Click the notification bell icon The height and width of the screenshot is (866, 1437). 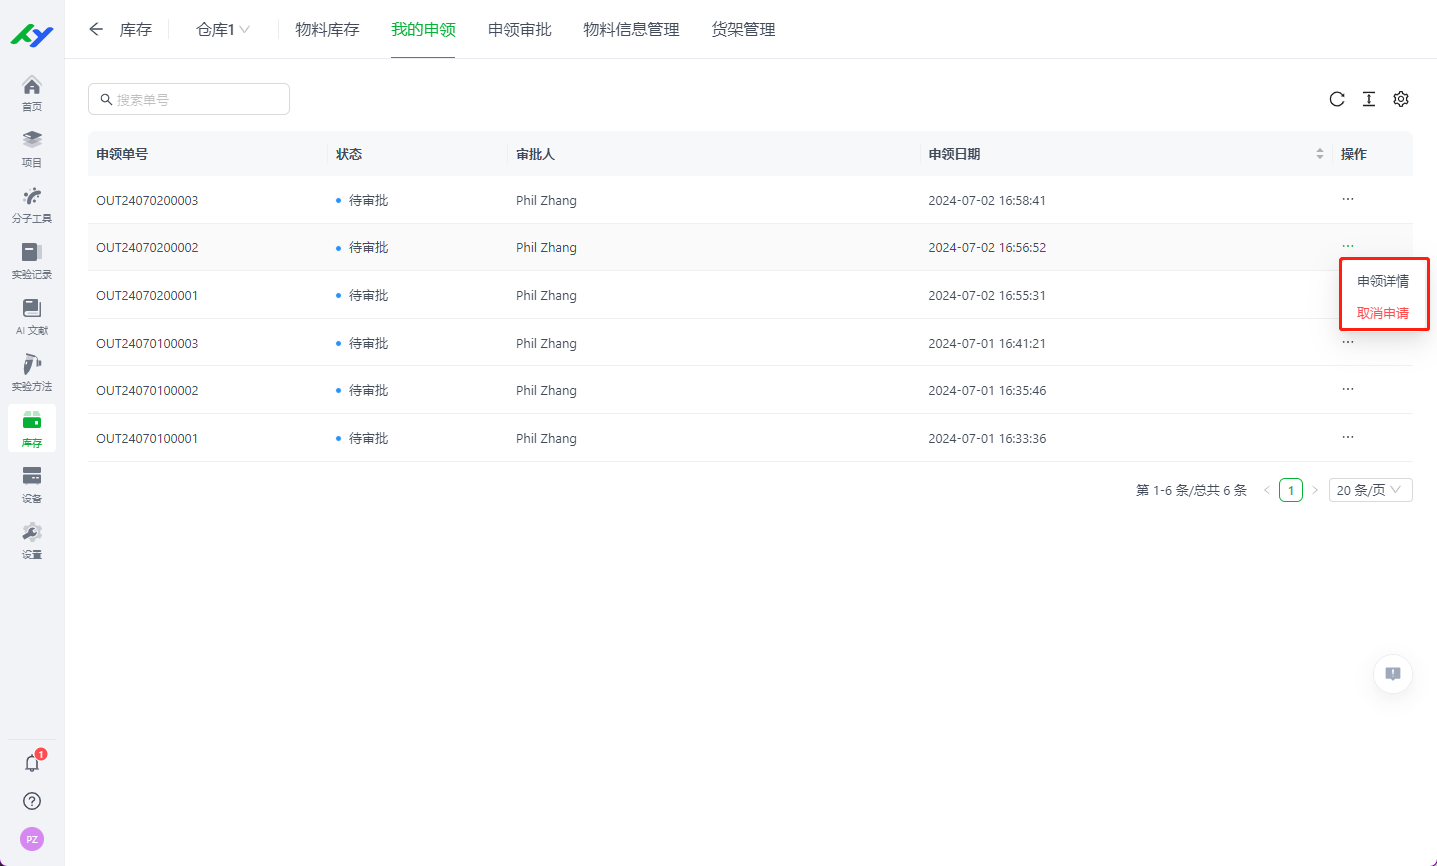32,763
